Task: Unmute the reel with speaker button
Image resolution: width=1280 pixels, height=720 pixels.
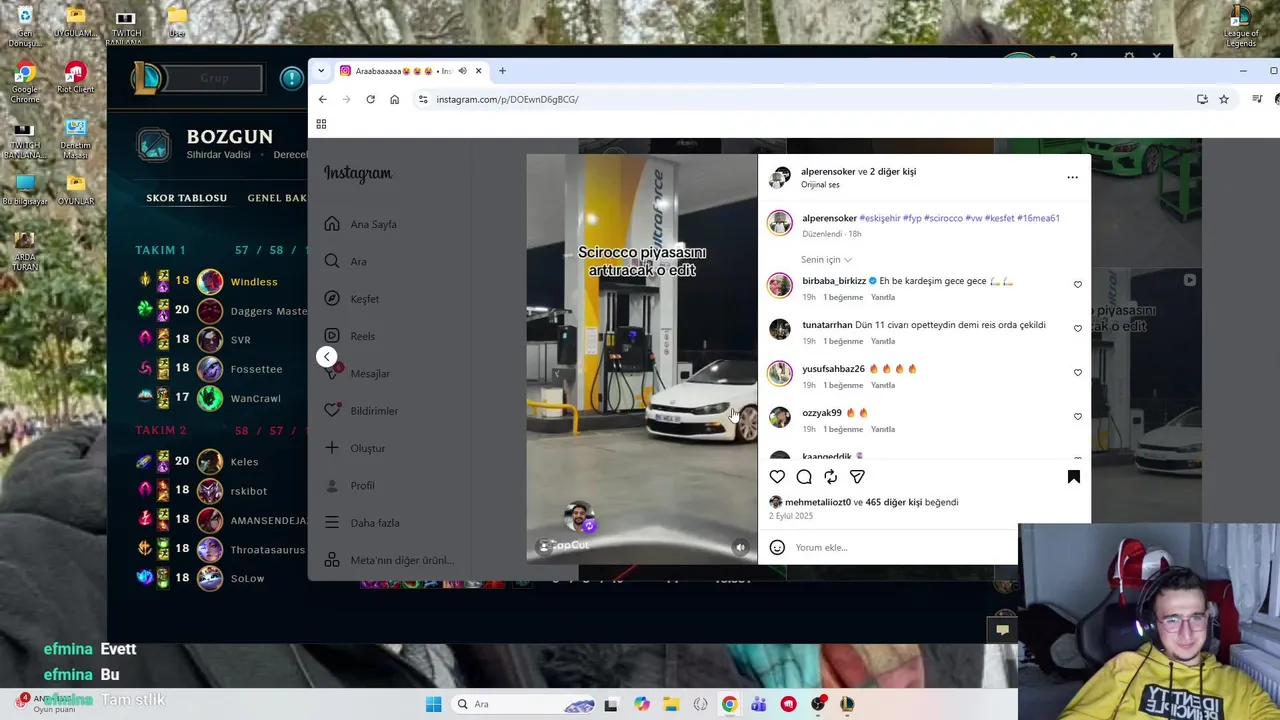Action: pyautogui.click(x=740, y=547)
